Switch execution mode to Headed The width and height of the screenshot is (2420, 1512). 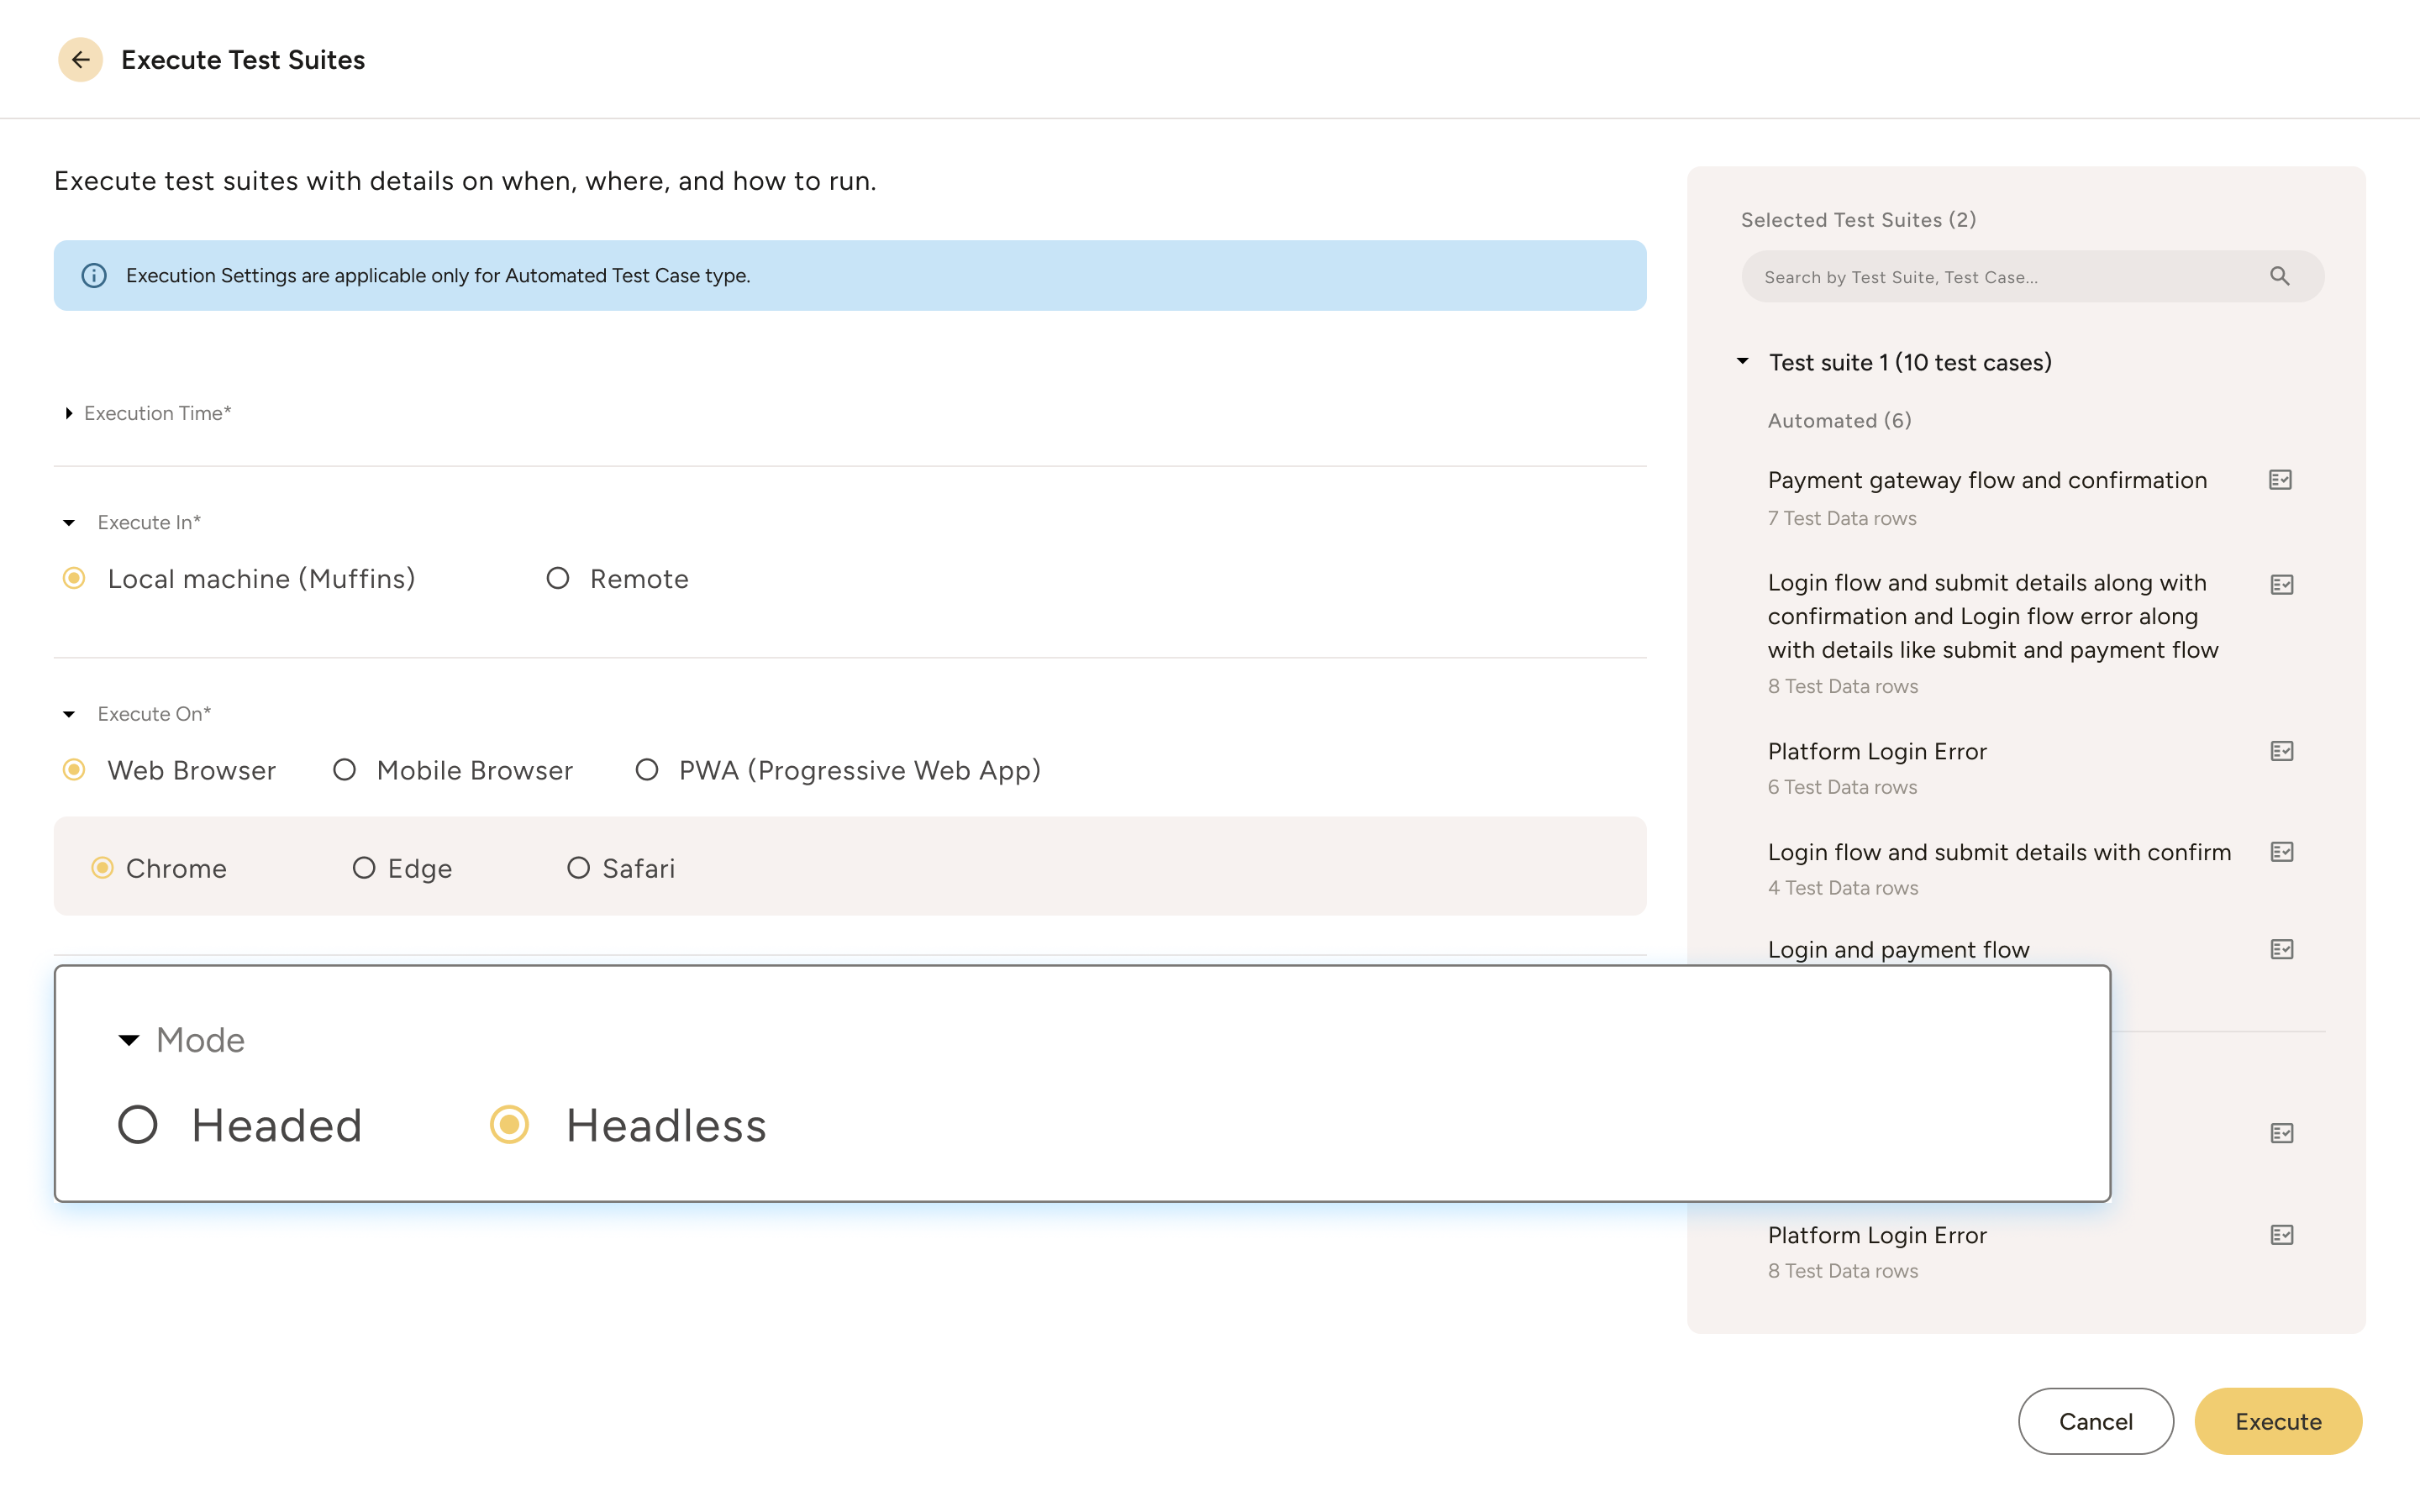138,1124
